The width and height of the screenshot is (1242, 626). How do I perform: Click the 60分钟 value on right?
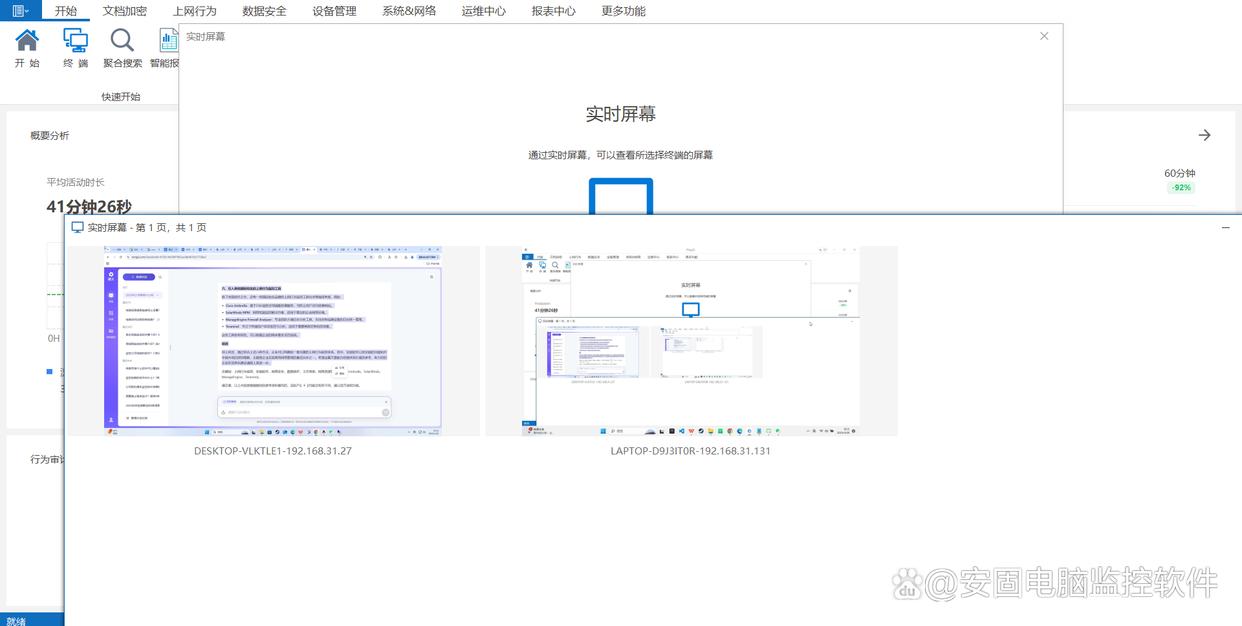coord(1180,173)
